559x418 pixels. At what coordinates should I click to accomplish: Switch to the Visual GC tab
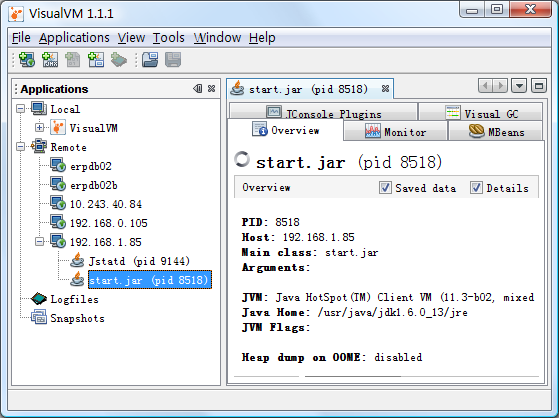[x=481, y=112]
